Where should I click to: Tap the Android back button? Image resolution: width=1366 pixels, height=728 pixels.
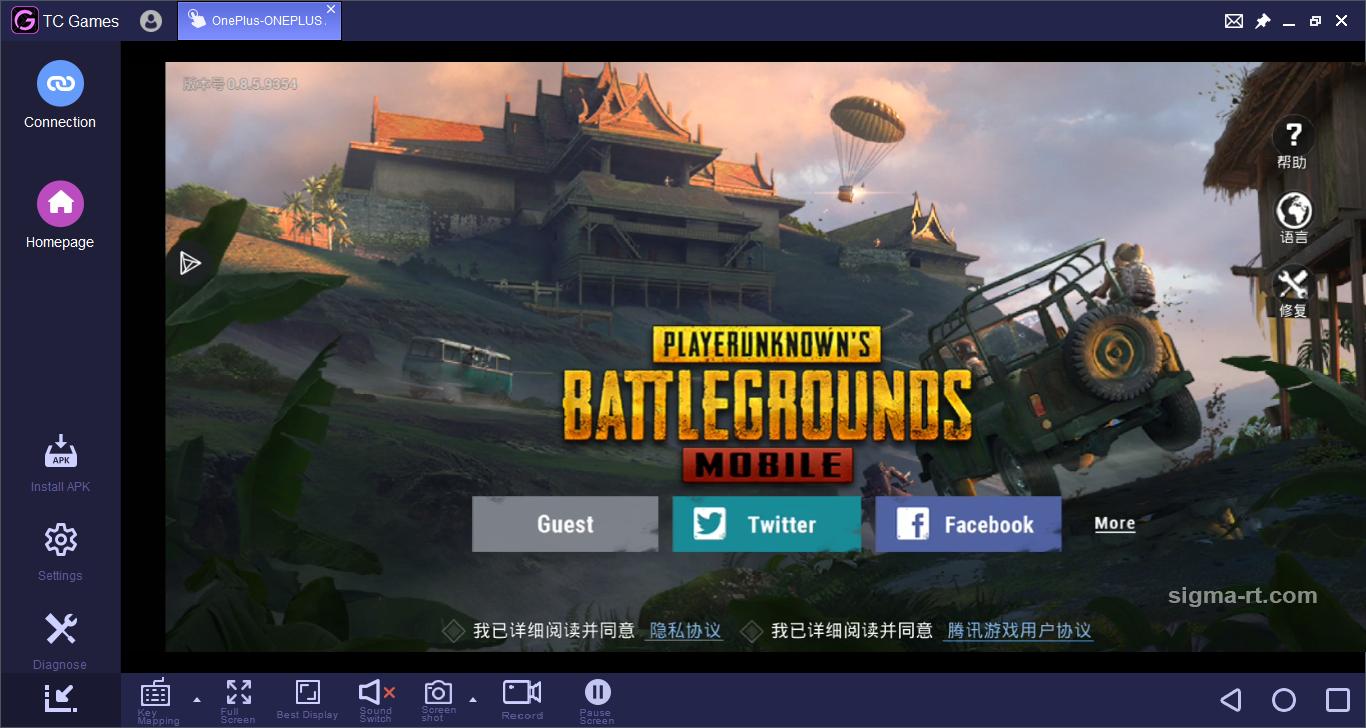[1231, 700]
